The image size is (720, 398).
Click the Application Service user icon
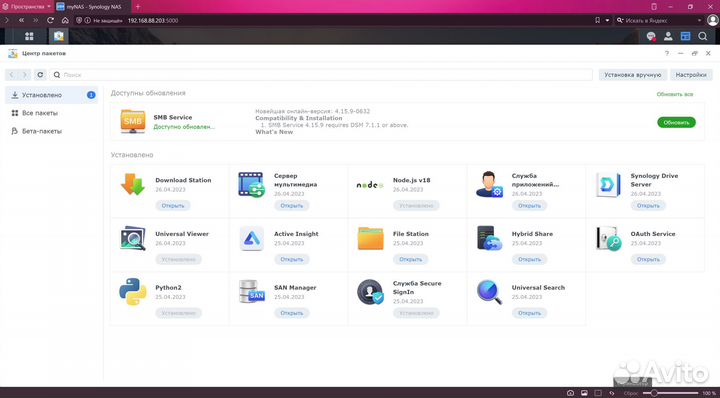tap(489, 184)
